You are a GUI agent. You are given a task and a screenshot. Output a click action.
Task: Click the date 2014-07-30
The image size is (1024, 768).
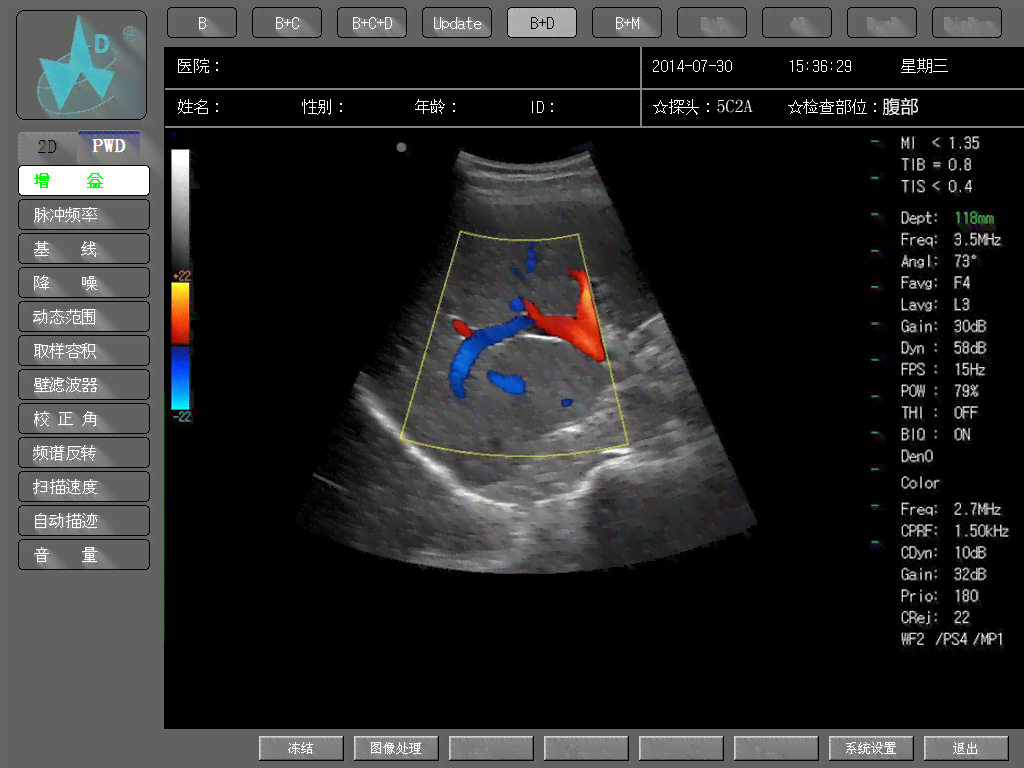click(692, 67)
